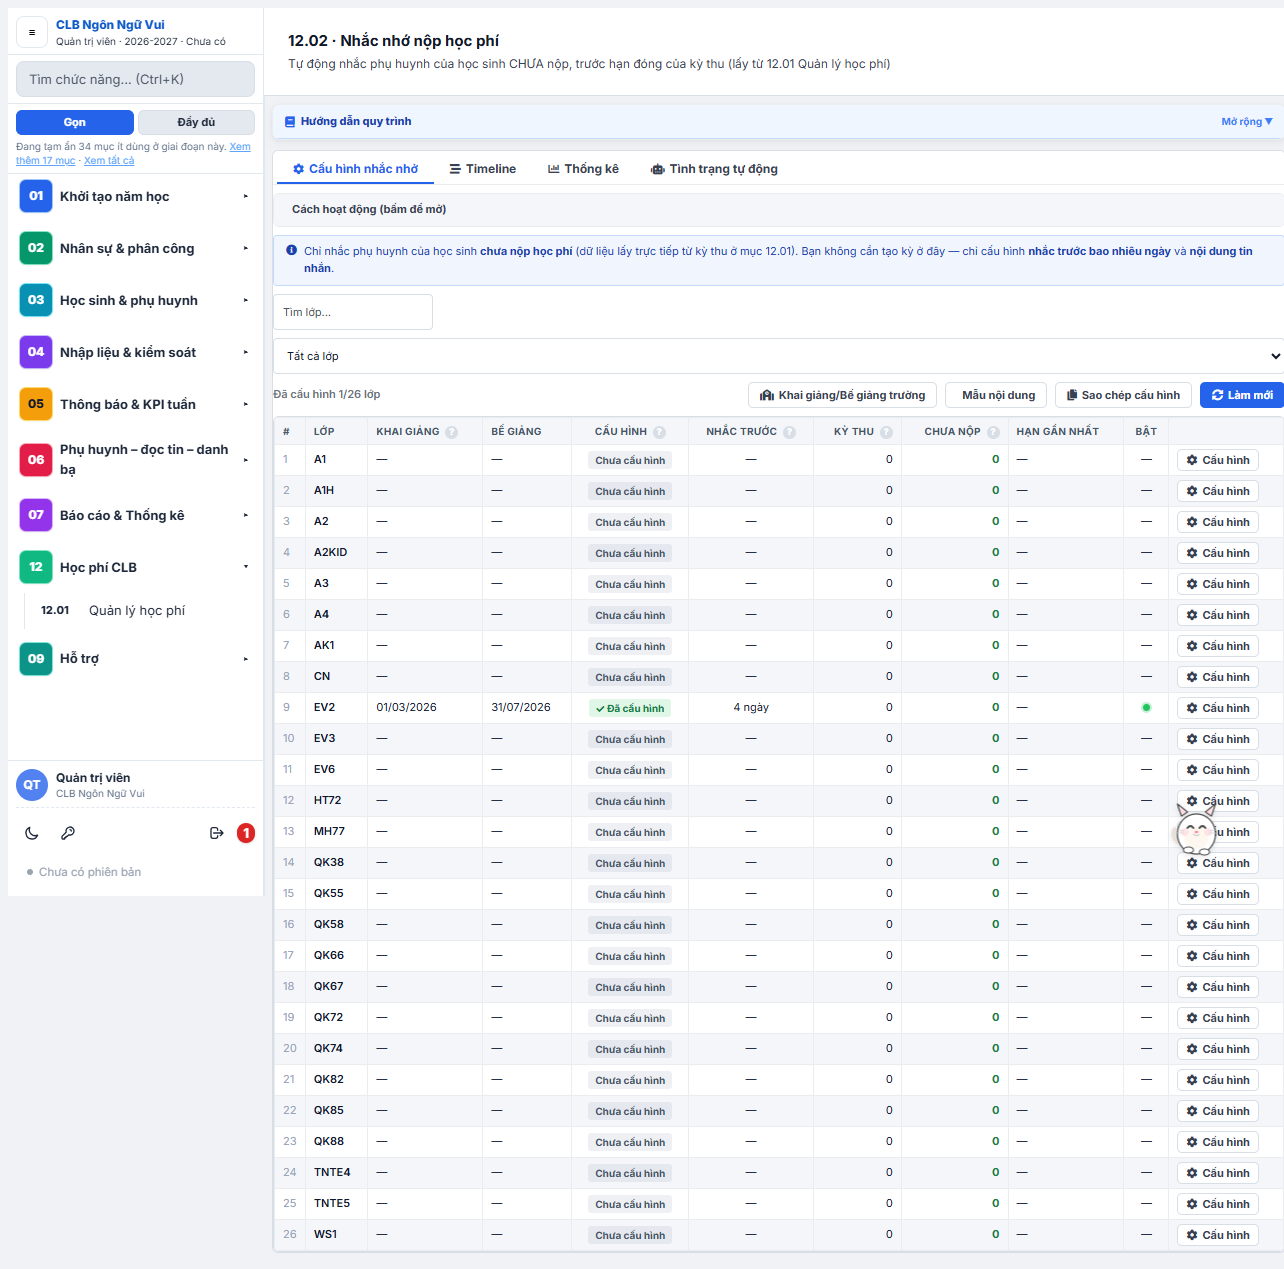1284x1269 pixels.
Task: Collapse the Học phí CLB section
Action: click(x=135, y=567)
